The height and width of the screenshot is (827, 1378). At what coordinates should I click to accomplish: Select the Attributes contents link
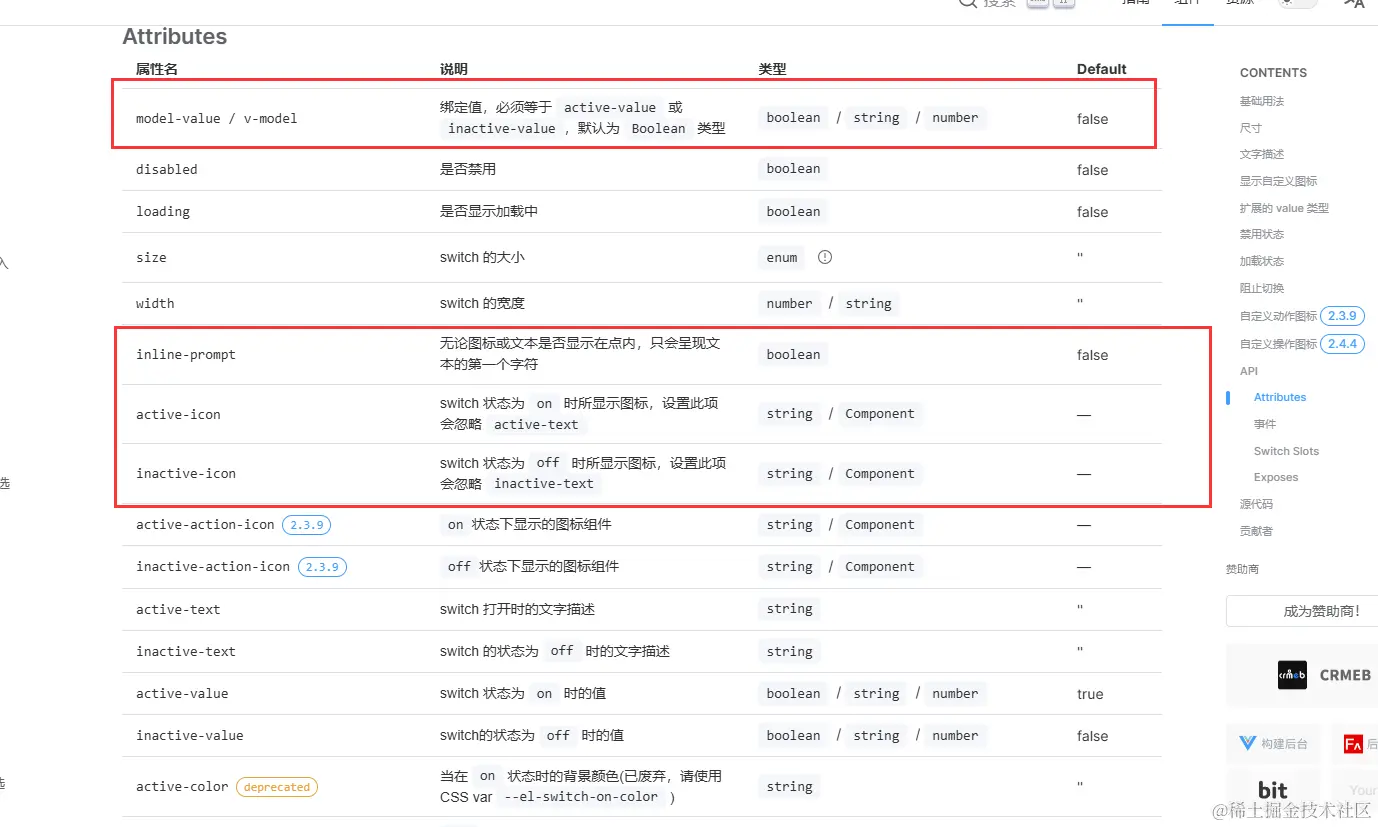pos(1280,397)
